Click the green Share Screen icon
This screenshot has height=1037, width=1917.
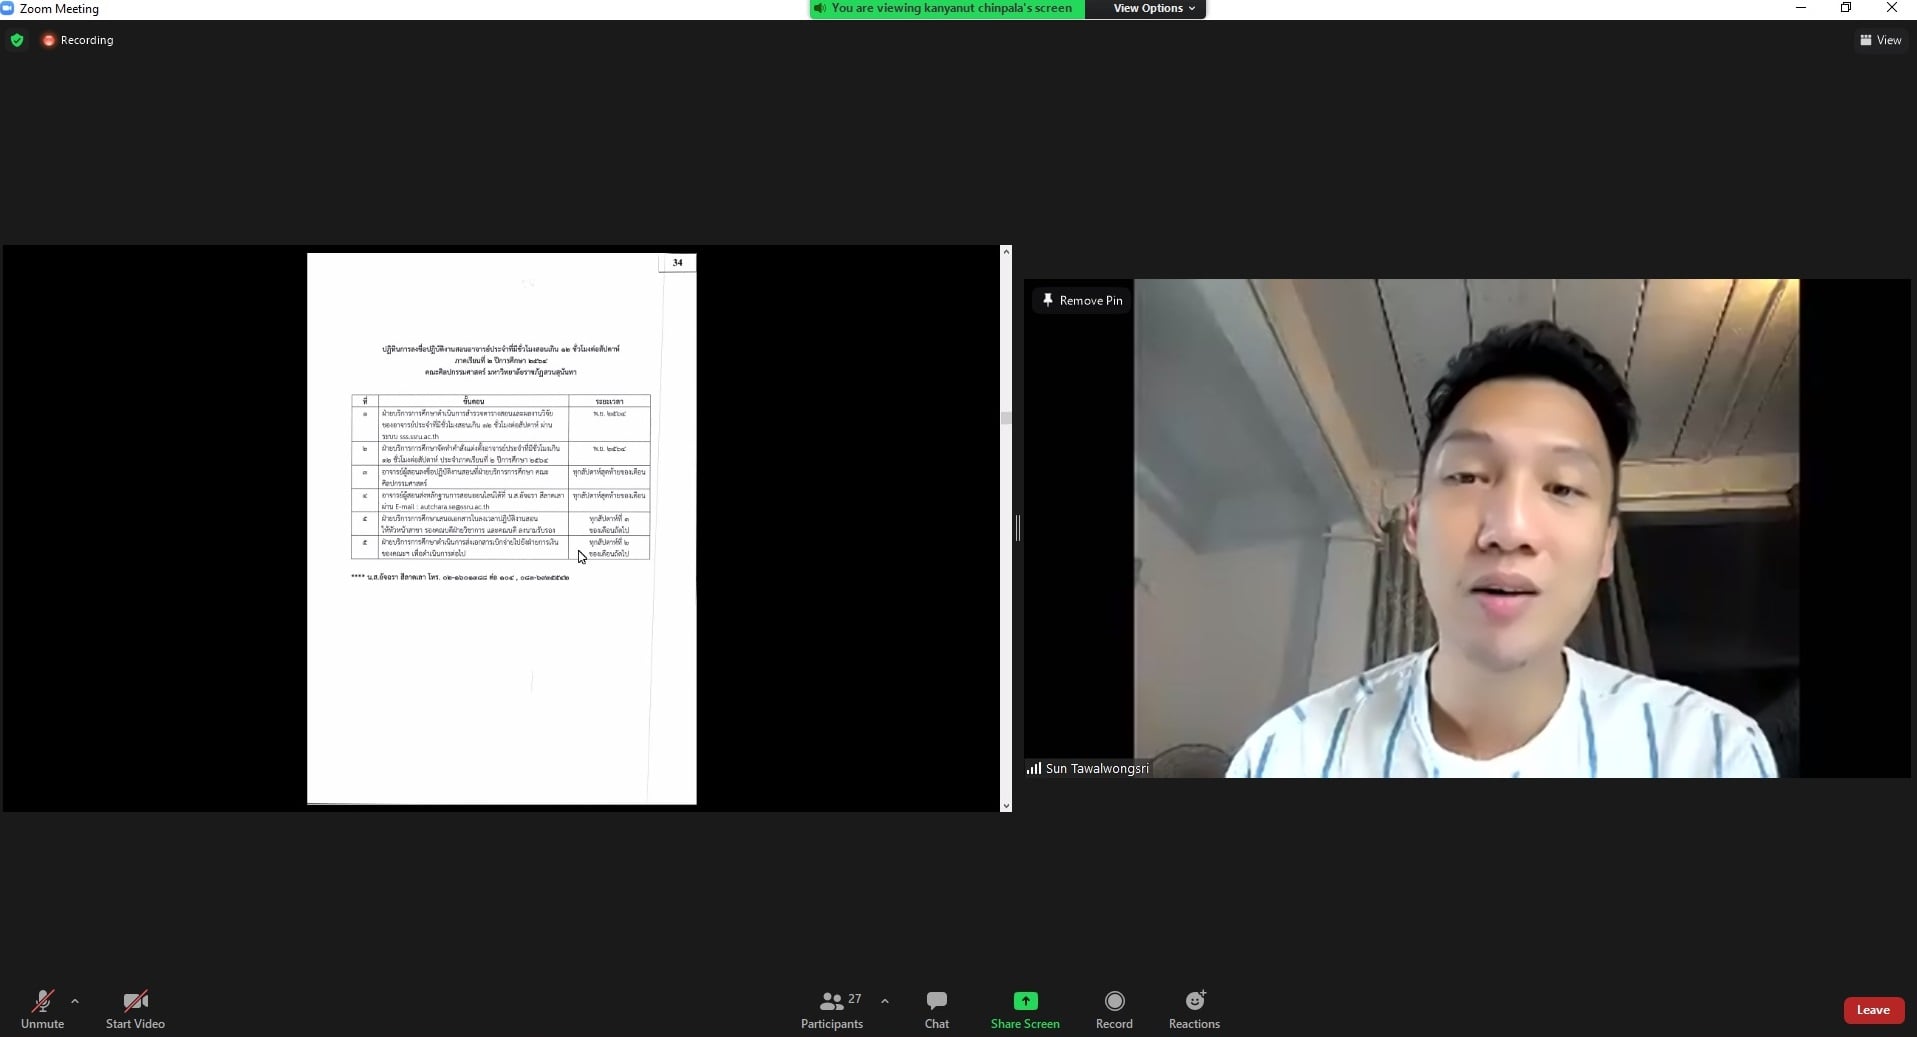pyautogui.click(x=1025, y=1001)
